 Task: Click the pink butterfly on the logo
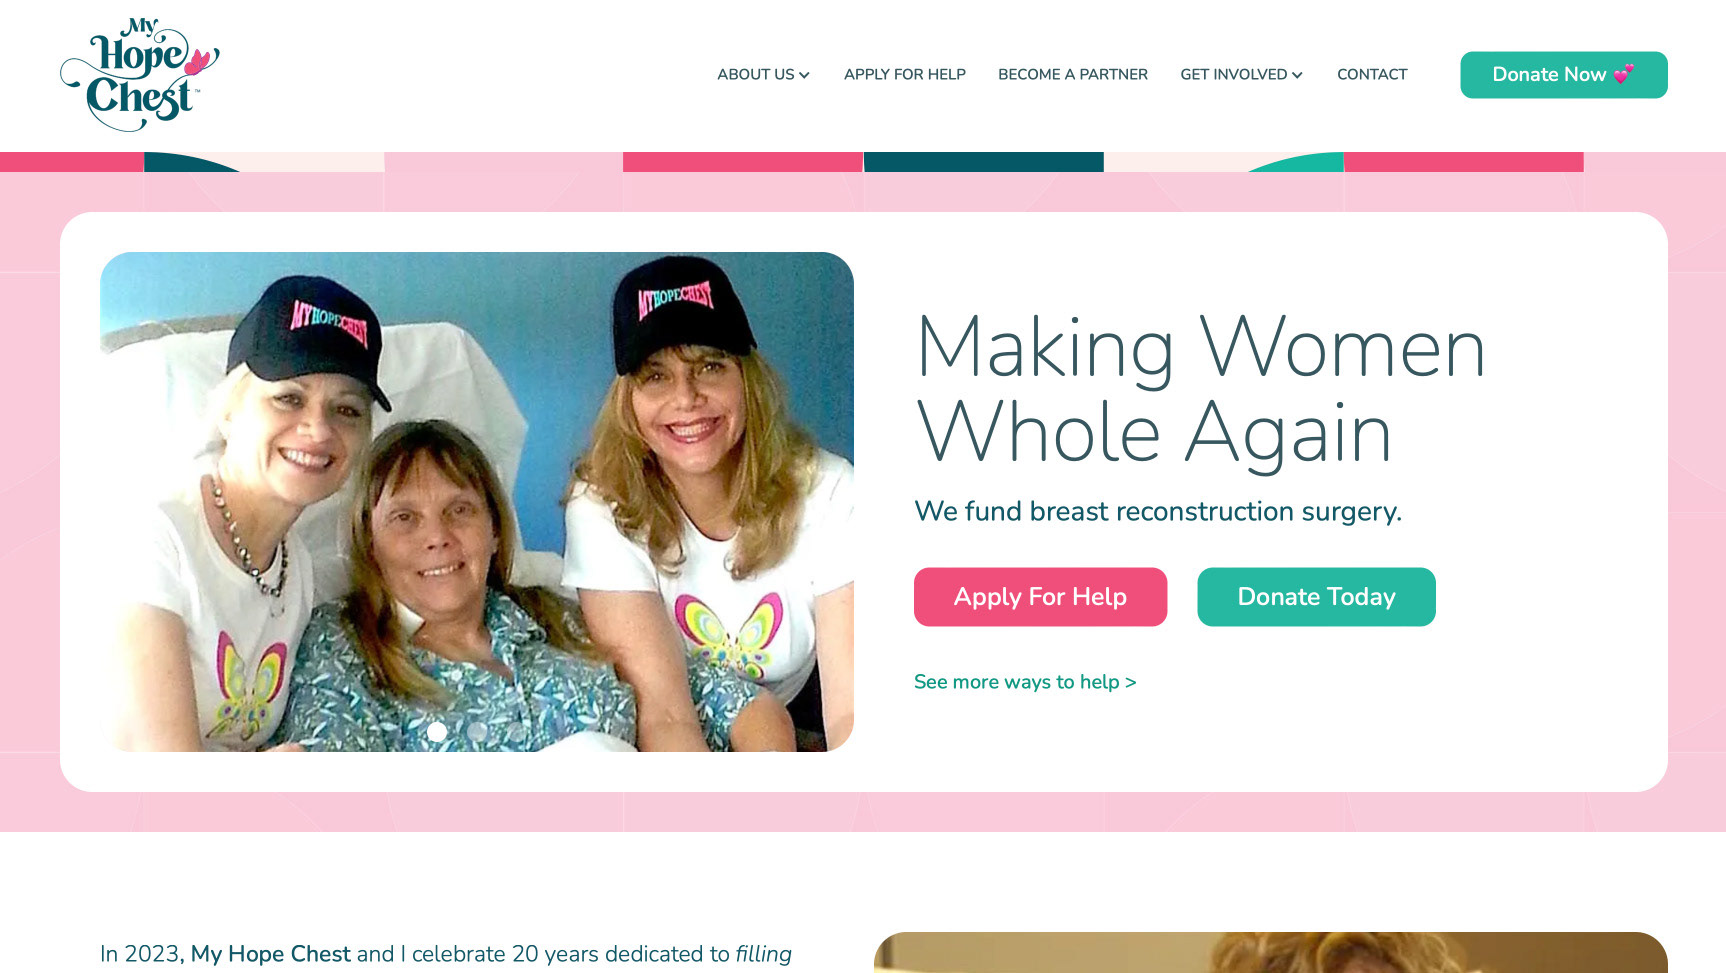point(199,62)
